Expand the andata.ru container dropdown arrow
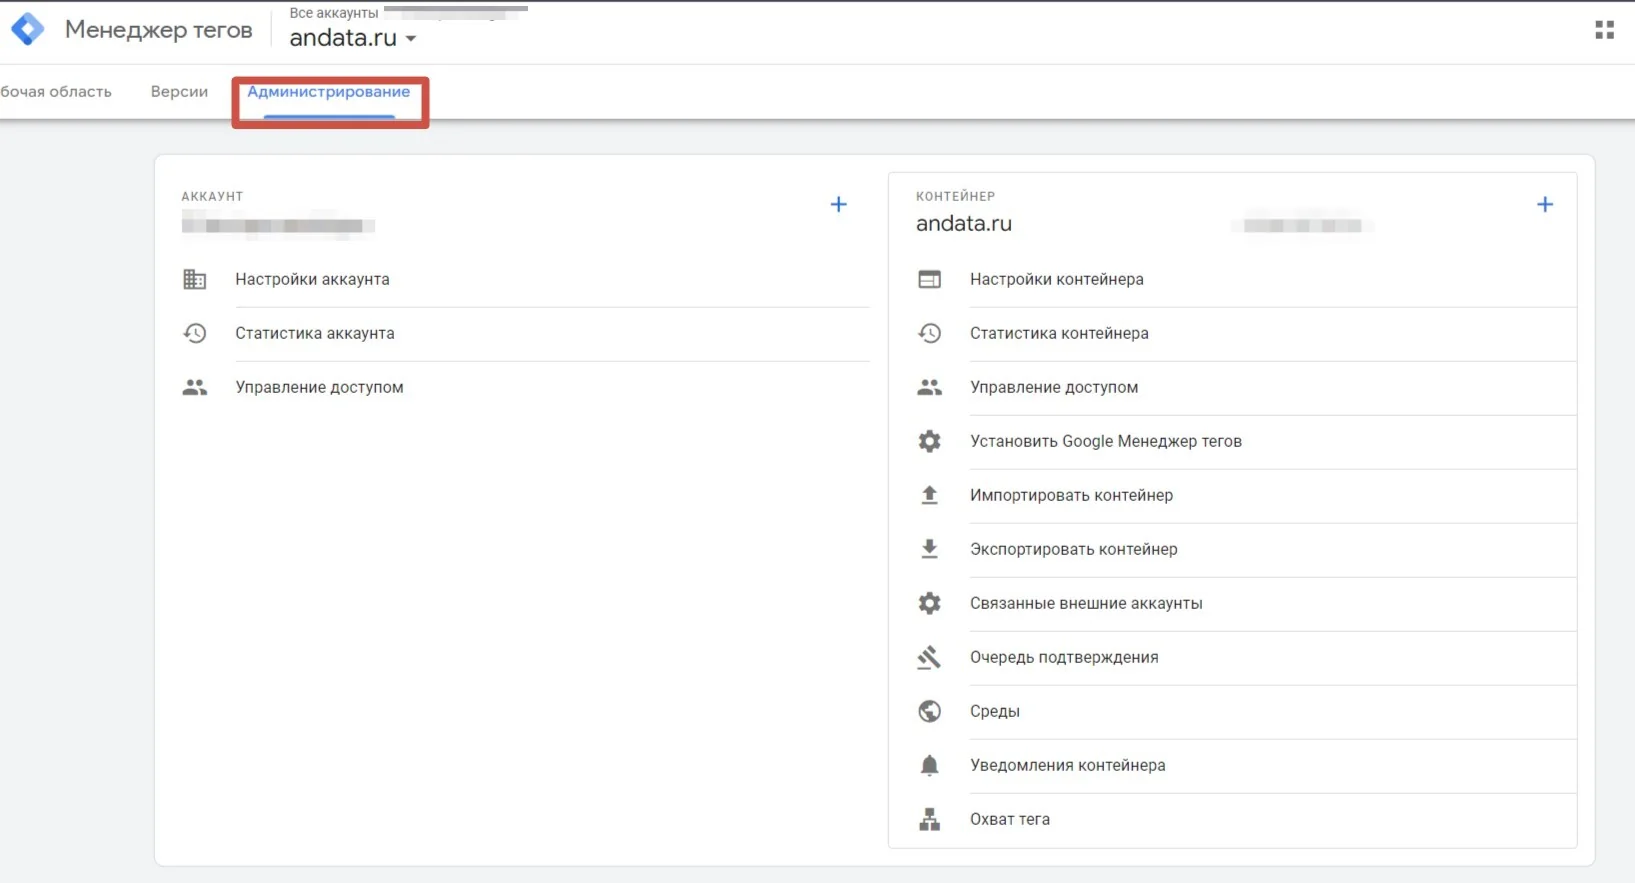The width and height of the screenshot is (1635, 883). [410, 39]
